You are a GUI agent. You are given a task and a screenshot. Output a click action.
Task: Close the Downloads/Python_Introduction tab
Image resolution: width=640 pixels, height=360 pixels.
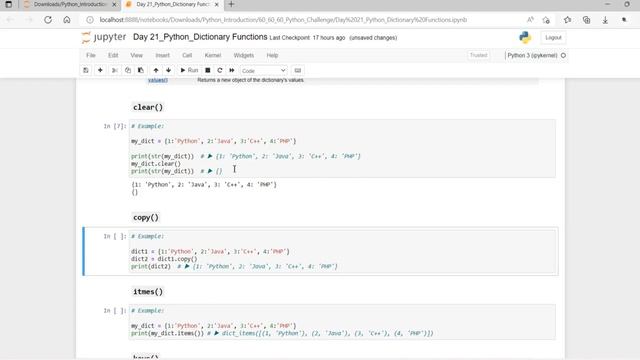coord(114,4)
